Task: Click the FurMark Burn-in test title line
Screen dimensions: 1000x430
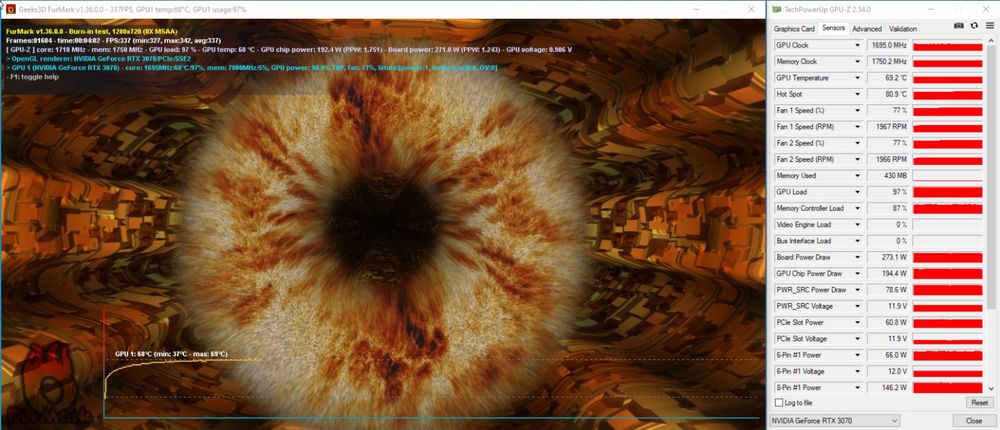Action: click(x=92, y=31)
